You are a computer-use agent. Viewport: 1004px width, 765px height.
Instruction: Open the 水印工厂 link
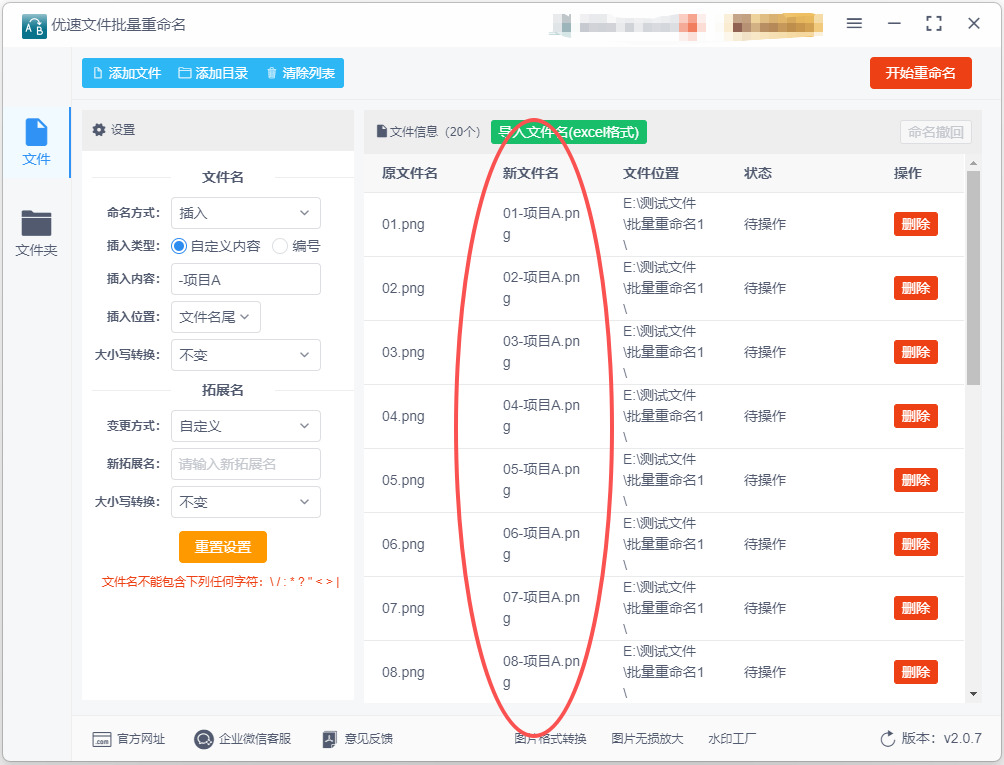[x=732, y=739]
